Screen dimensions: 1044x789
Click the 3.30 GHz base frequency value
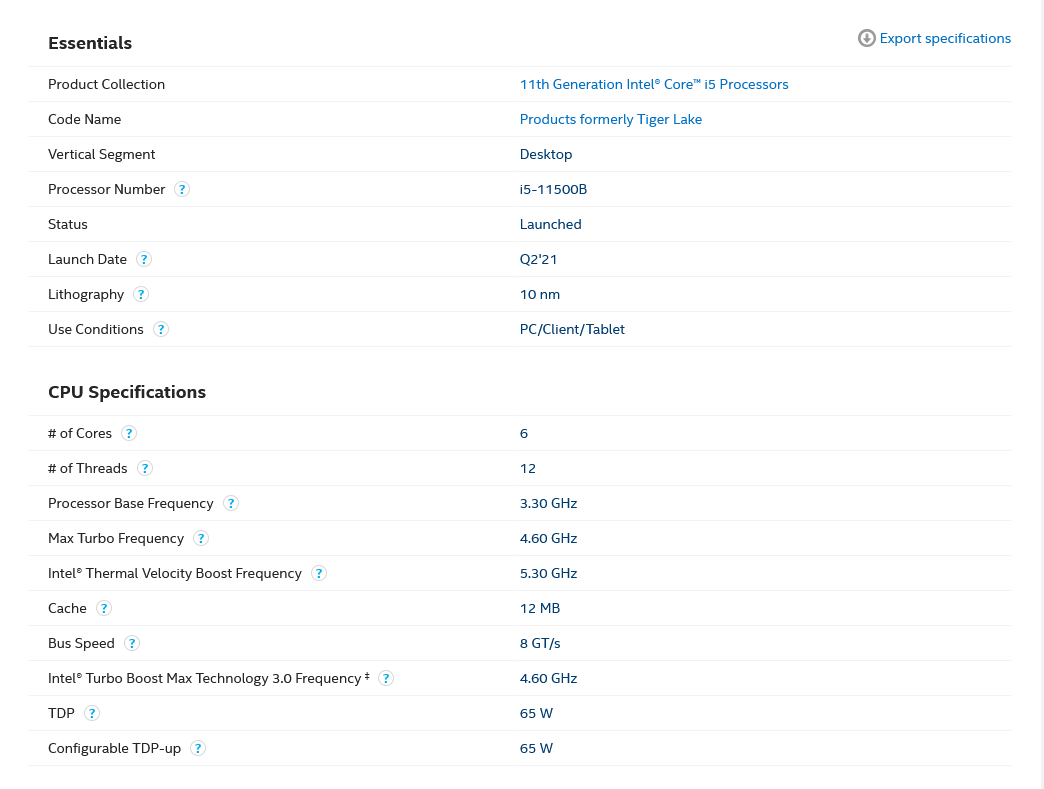point(548,503)
